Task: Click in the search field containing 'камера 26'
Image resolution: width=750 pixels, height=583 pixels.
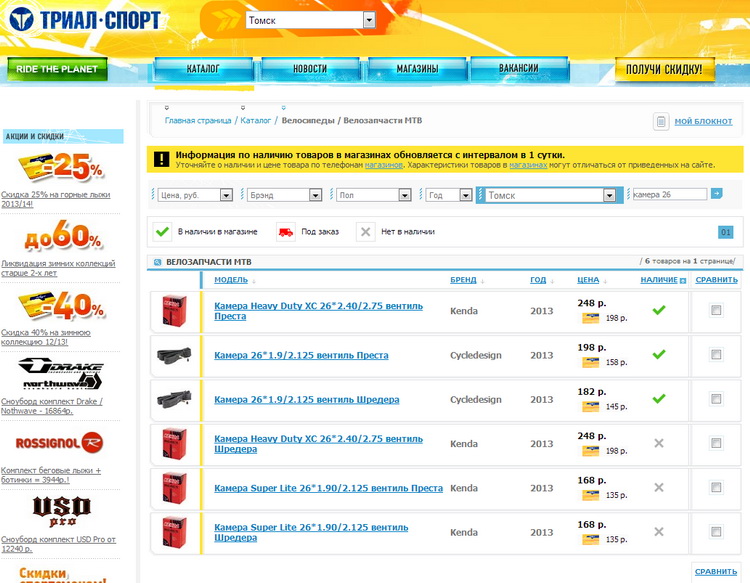Action: pos(669,194)
